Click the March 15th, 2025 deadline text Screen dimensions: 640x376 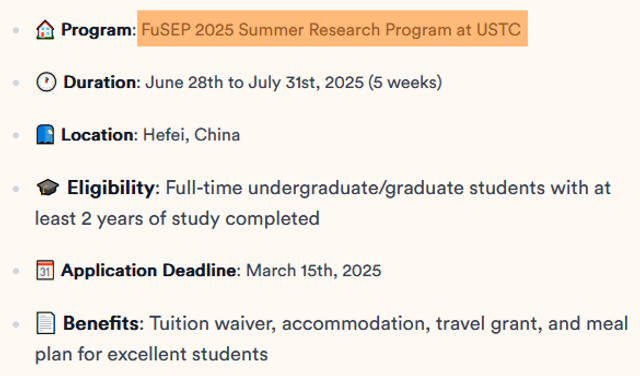point(314,270)
